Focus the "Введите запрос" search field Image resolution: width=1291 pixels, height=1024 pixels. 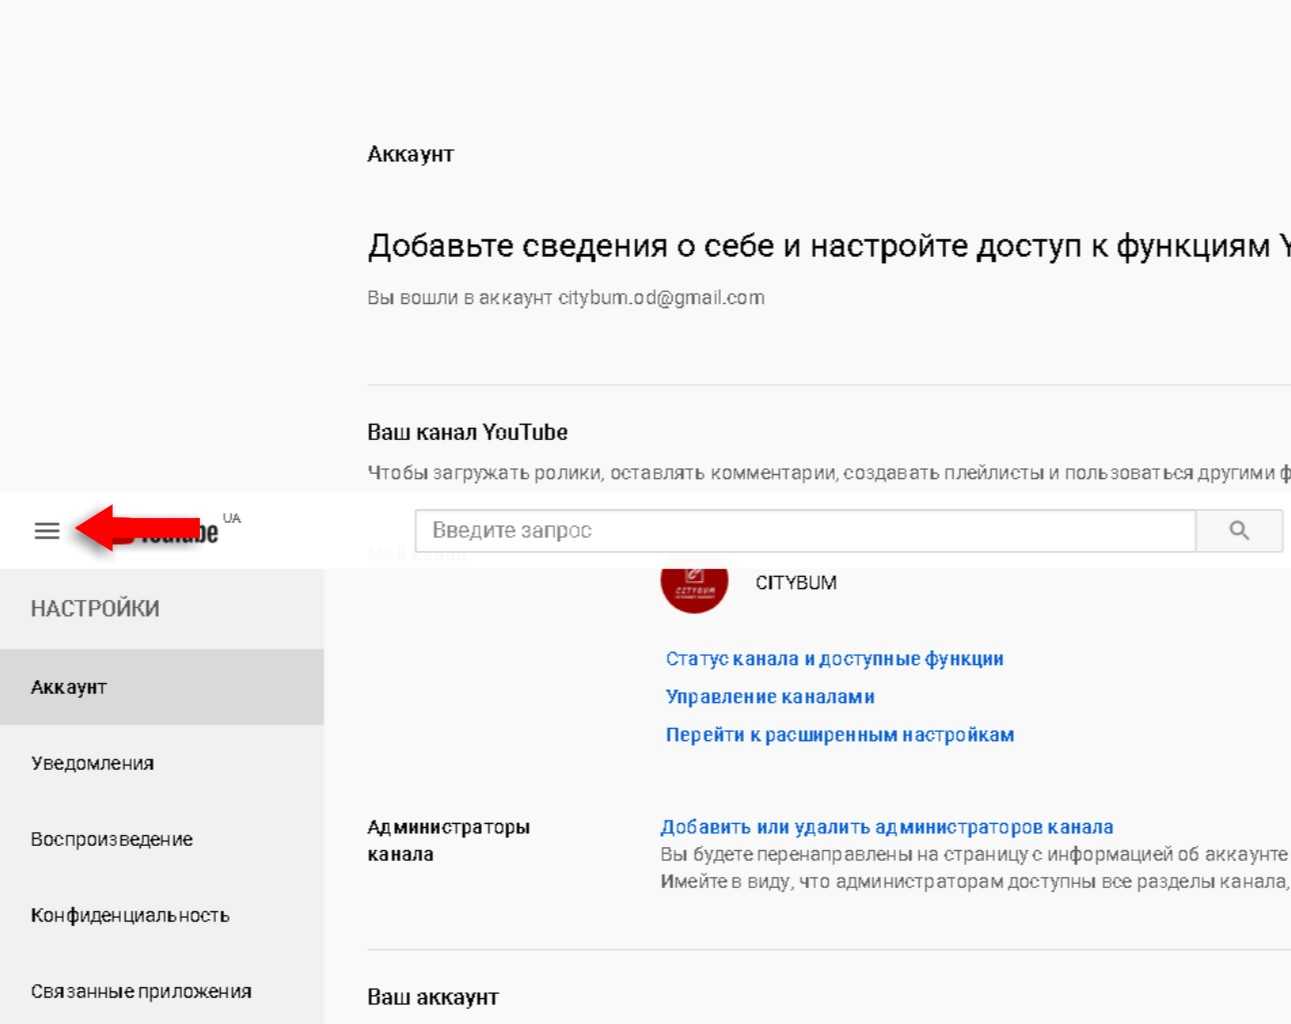pos(805,531)
